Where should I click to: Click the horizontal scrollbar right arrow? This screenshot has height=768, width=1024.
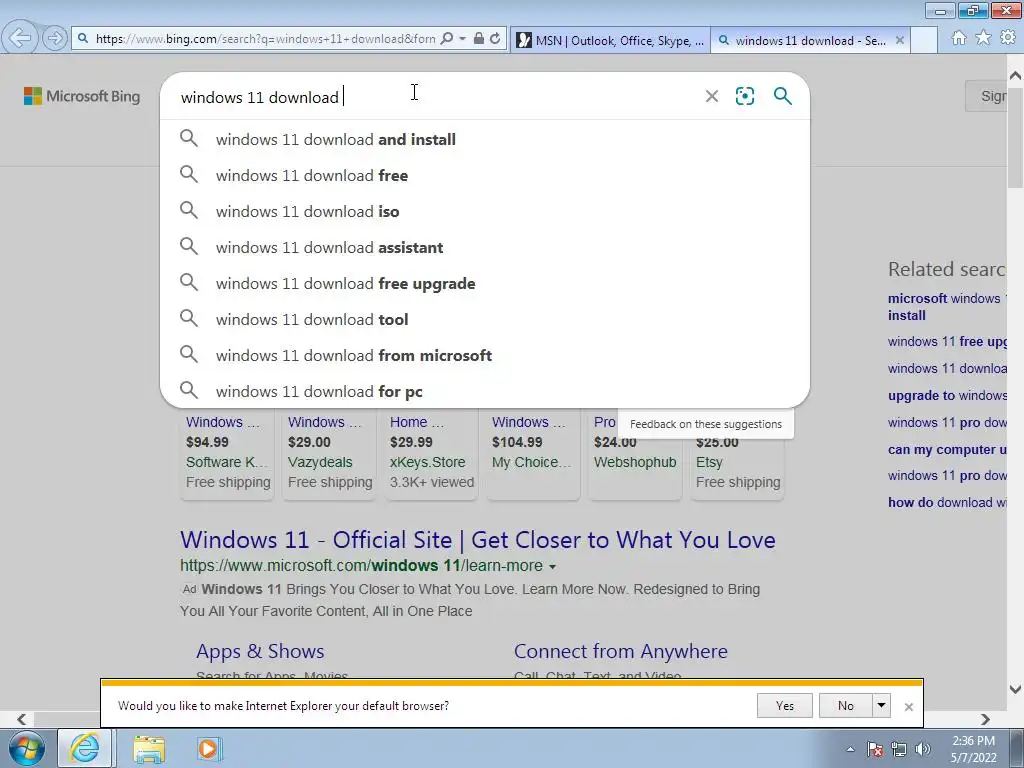[x=985, y=719]
